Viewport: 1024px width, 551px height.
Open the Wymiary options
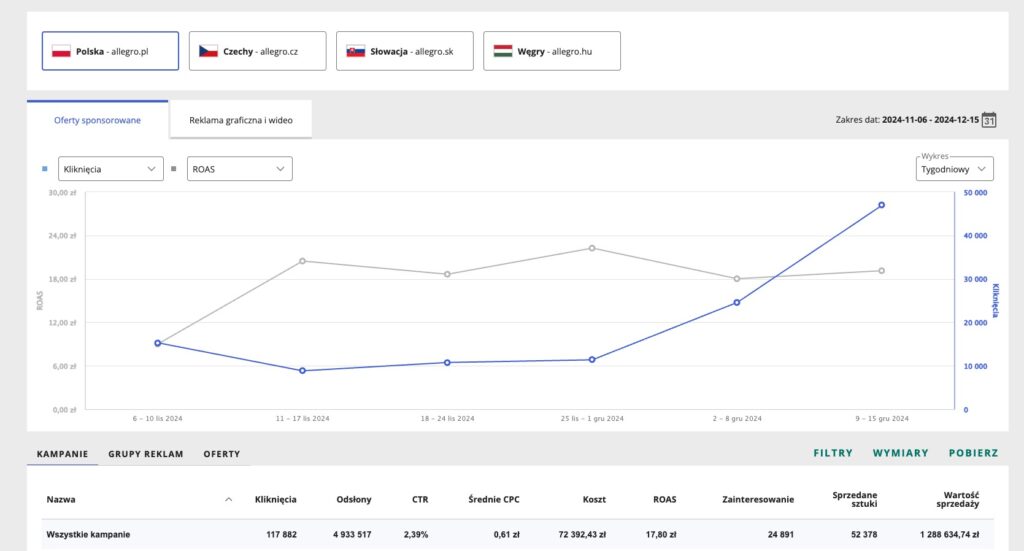(x=900, y=453)
